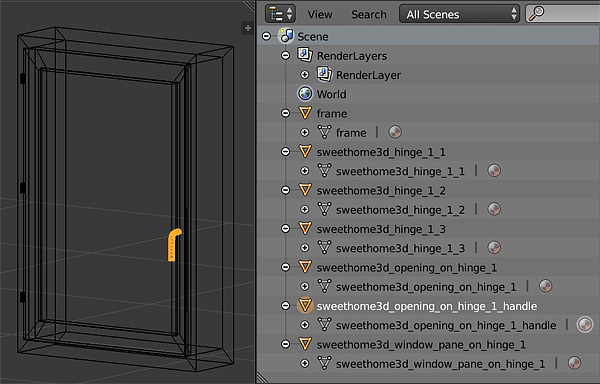Collapse the RenderLayers node

tap(285, 55)
